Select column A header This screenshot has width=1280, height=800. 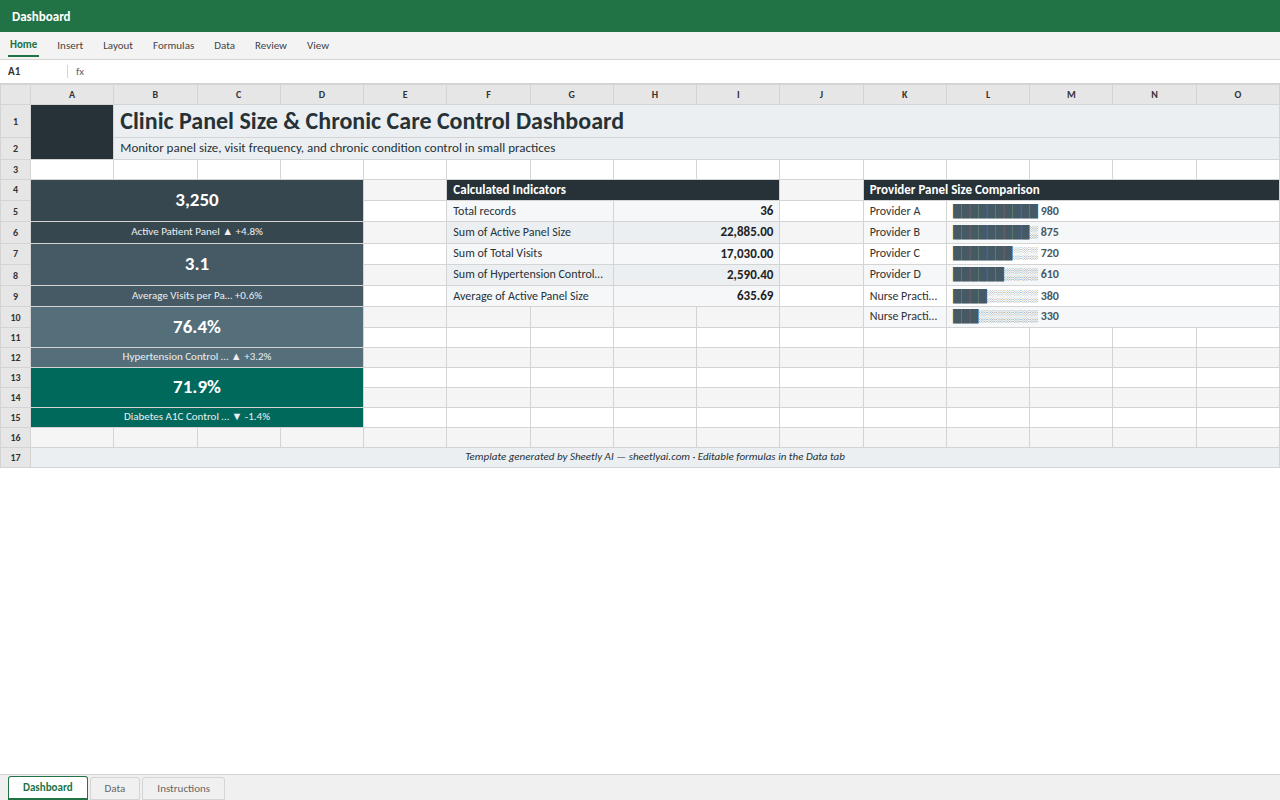(72, 95)
